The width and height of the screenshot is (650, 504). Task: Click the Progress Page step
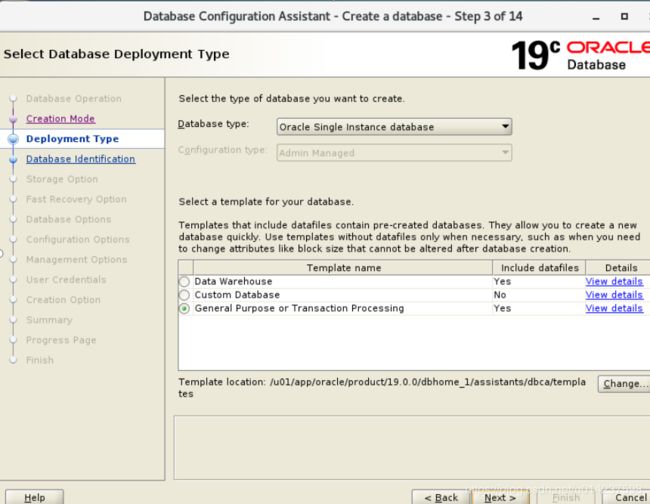pyautogui.click(x=61, y=340)
